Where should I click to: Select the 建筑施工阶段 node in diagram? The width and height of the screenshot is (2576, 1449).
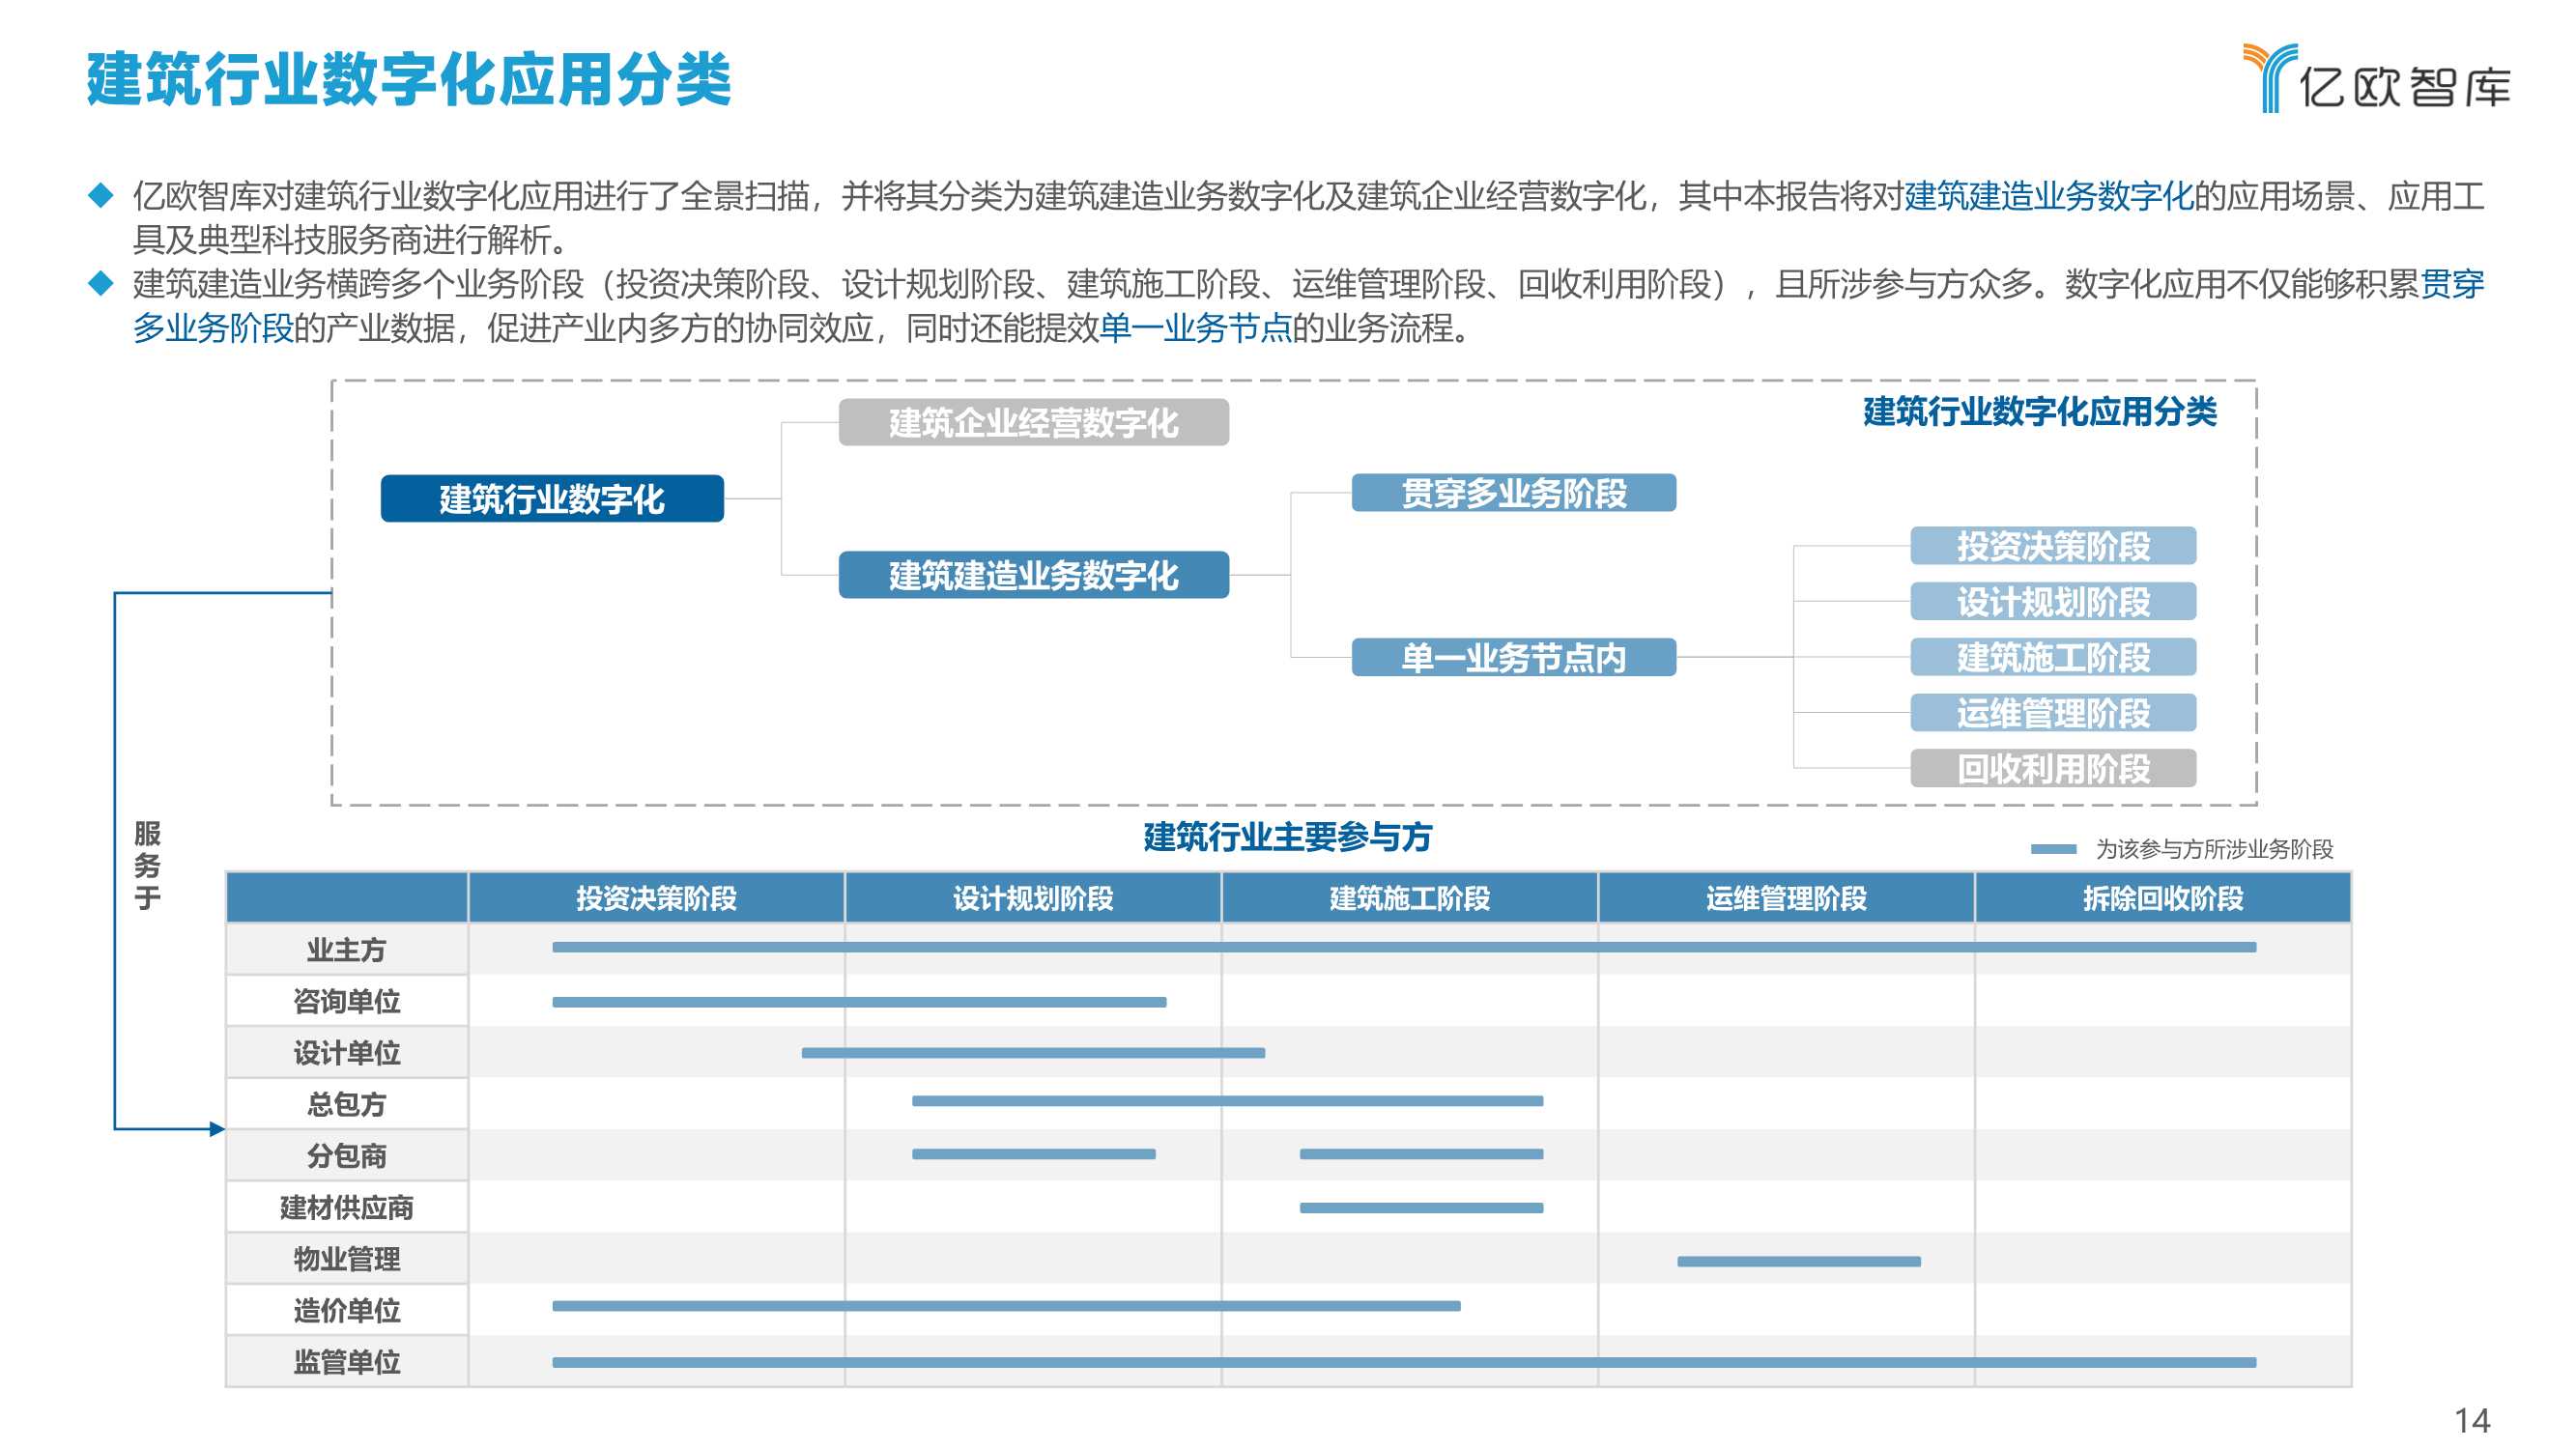pyautogui.click(x=2053, y=657)
